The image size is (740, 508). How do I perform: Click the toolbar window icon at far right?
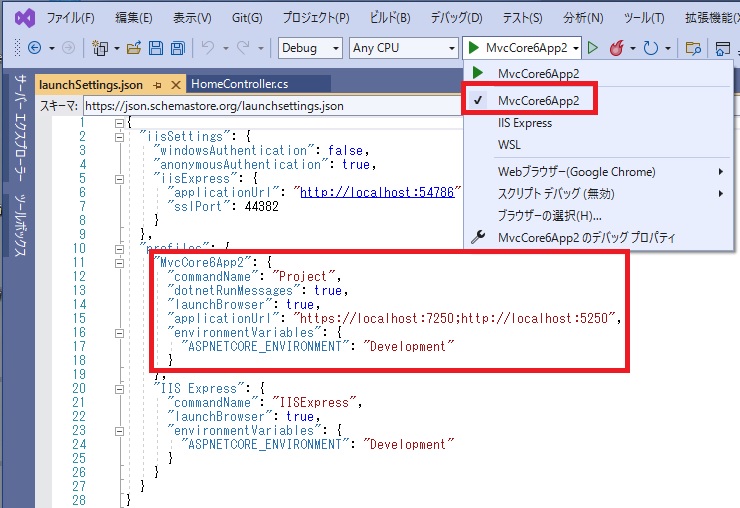723,48
